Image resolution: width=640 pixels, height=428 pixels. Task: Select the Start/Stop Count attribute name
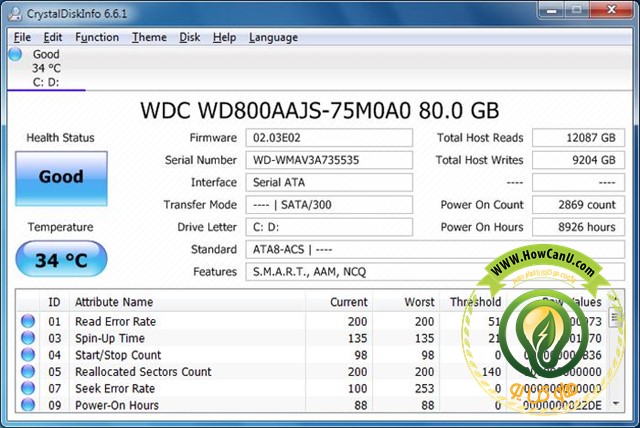118,355
